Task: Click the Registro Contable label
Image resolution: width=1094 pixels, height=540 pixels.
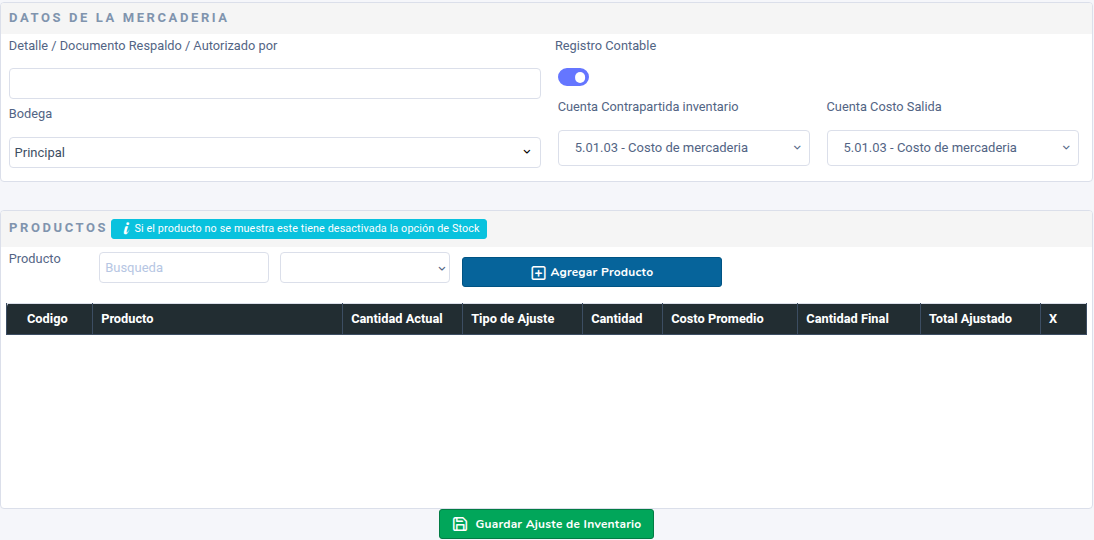Action: (606, 46)
